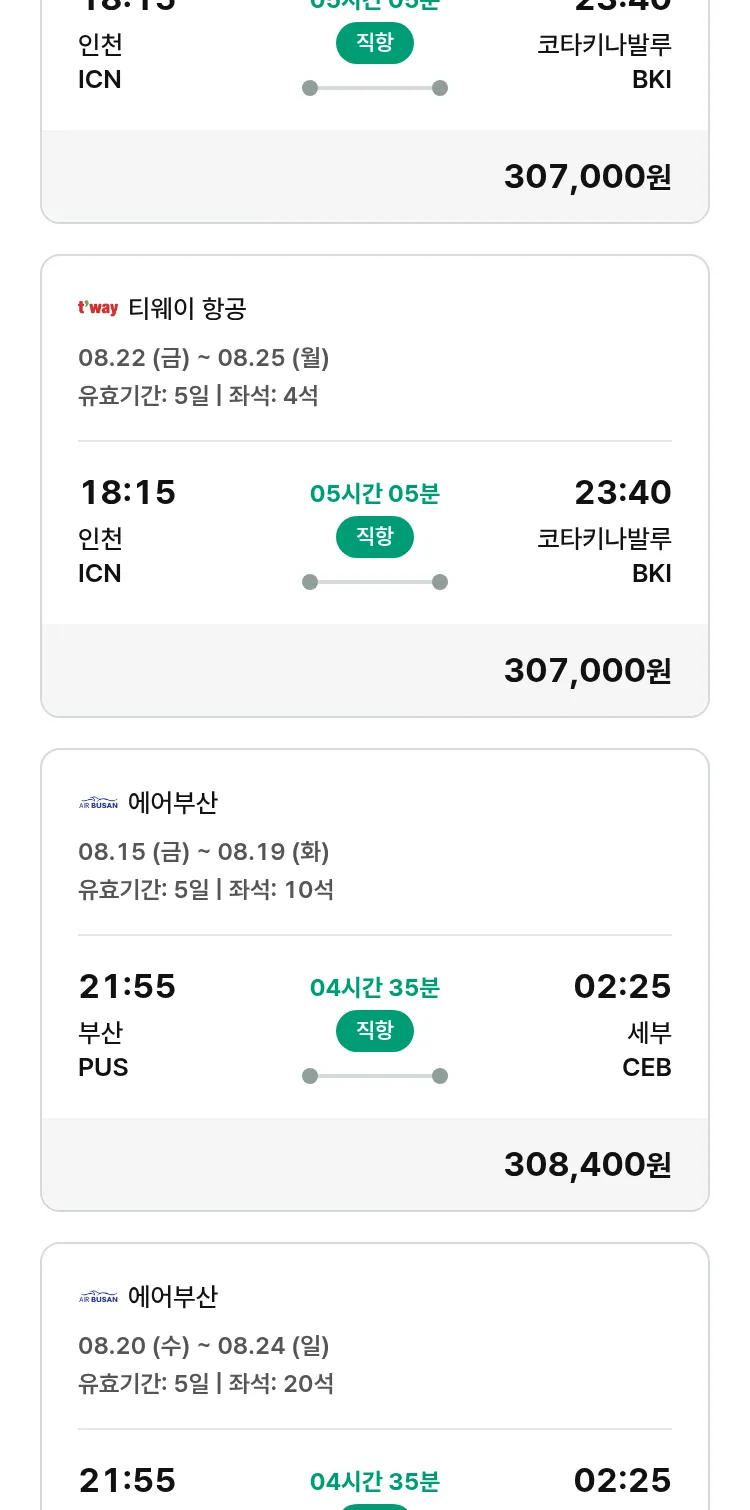Tap the 직항 badge in the topmost partial card
This screenshot has width=750, height=1510.
click(x=375, y=43)
